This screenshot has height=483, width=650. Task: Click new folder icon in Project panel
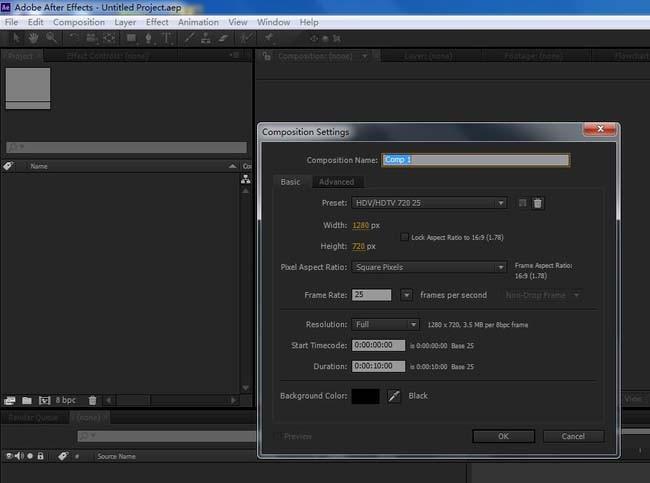27,400
